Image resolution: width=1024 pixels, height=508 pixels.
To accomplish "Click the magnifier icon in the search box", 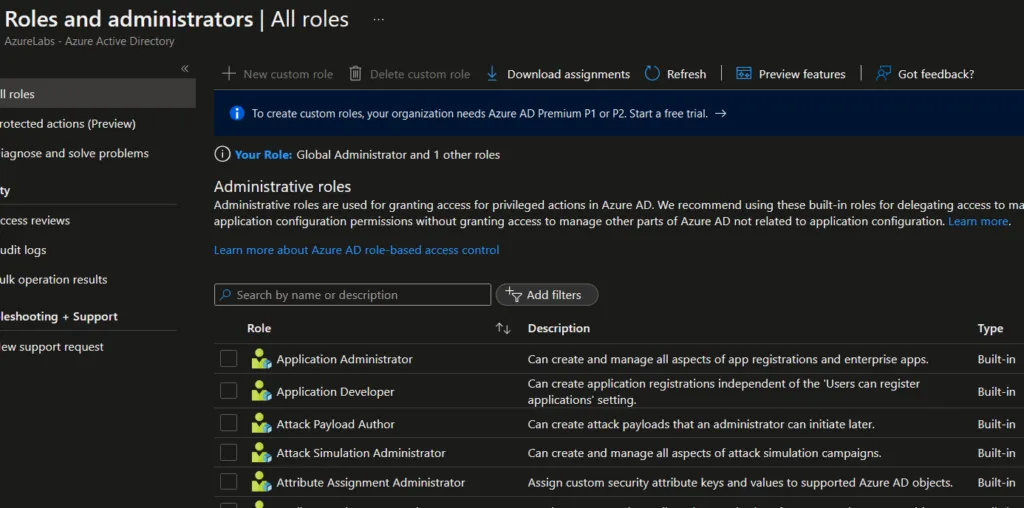I will tap(225, 294).
